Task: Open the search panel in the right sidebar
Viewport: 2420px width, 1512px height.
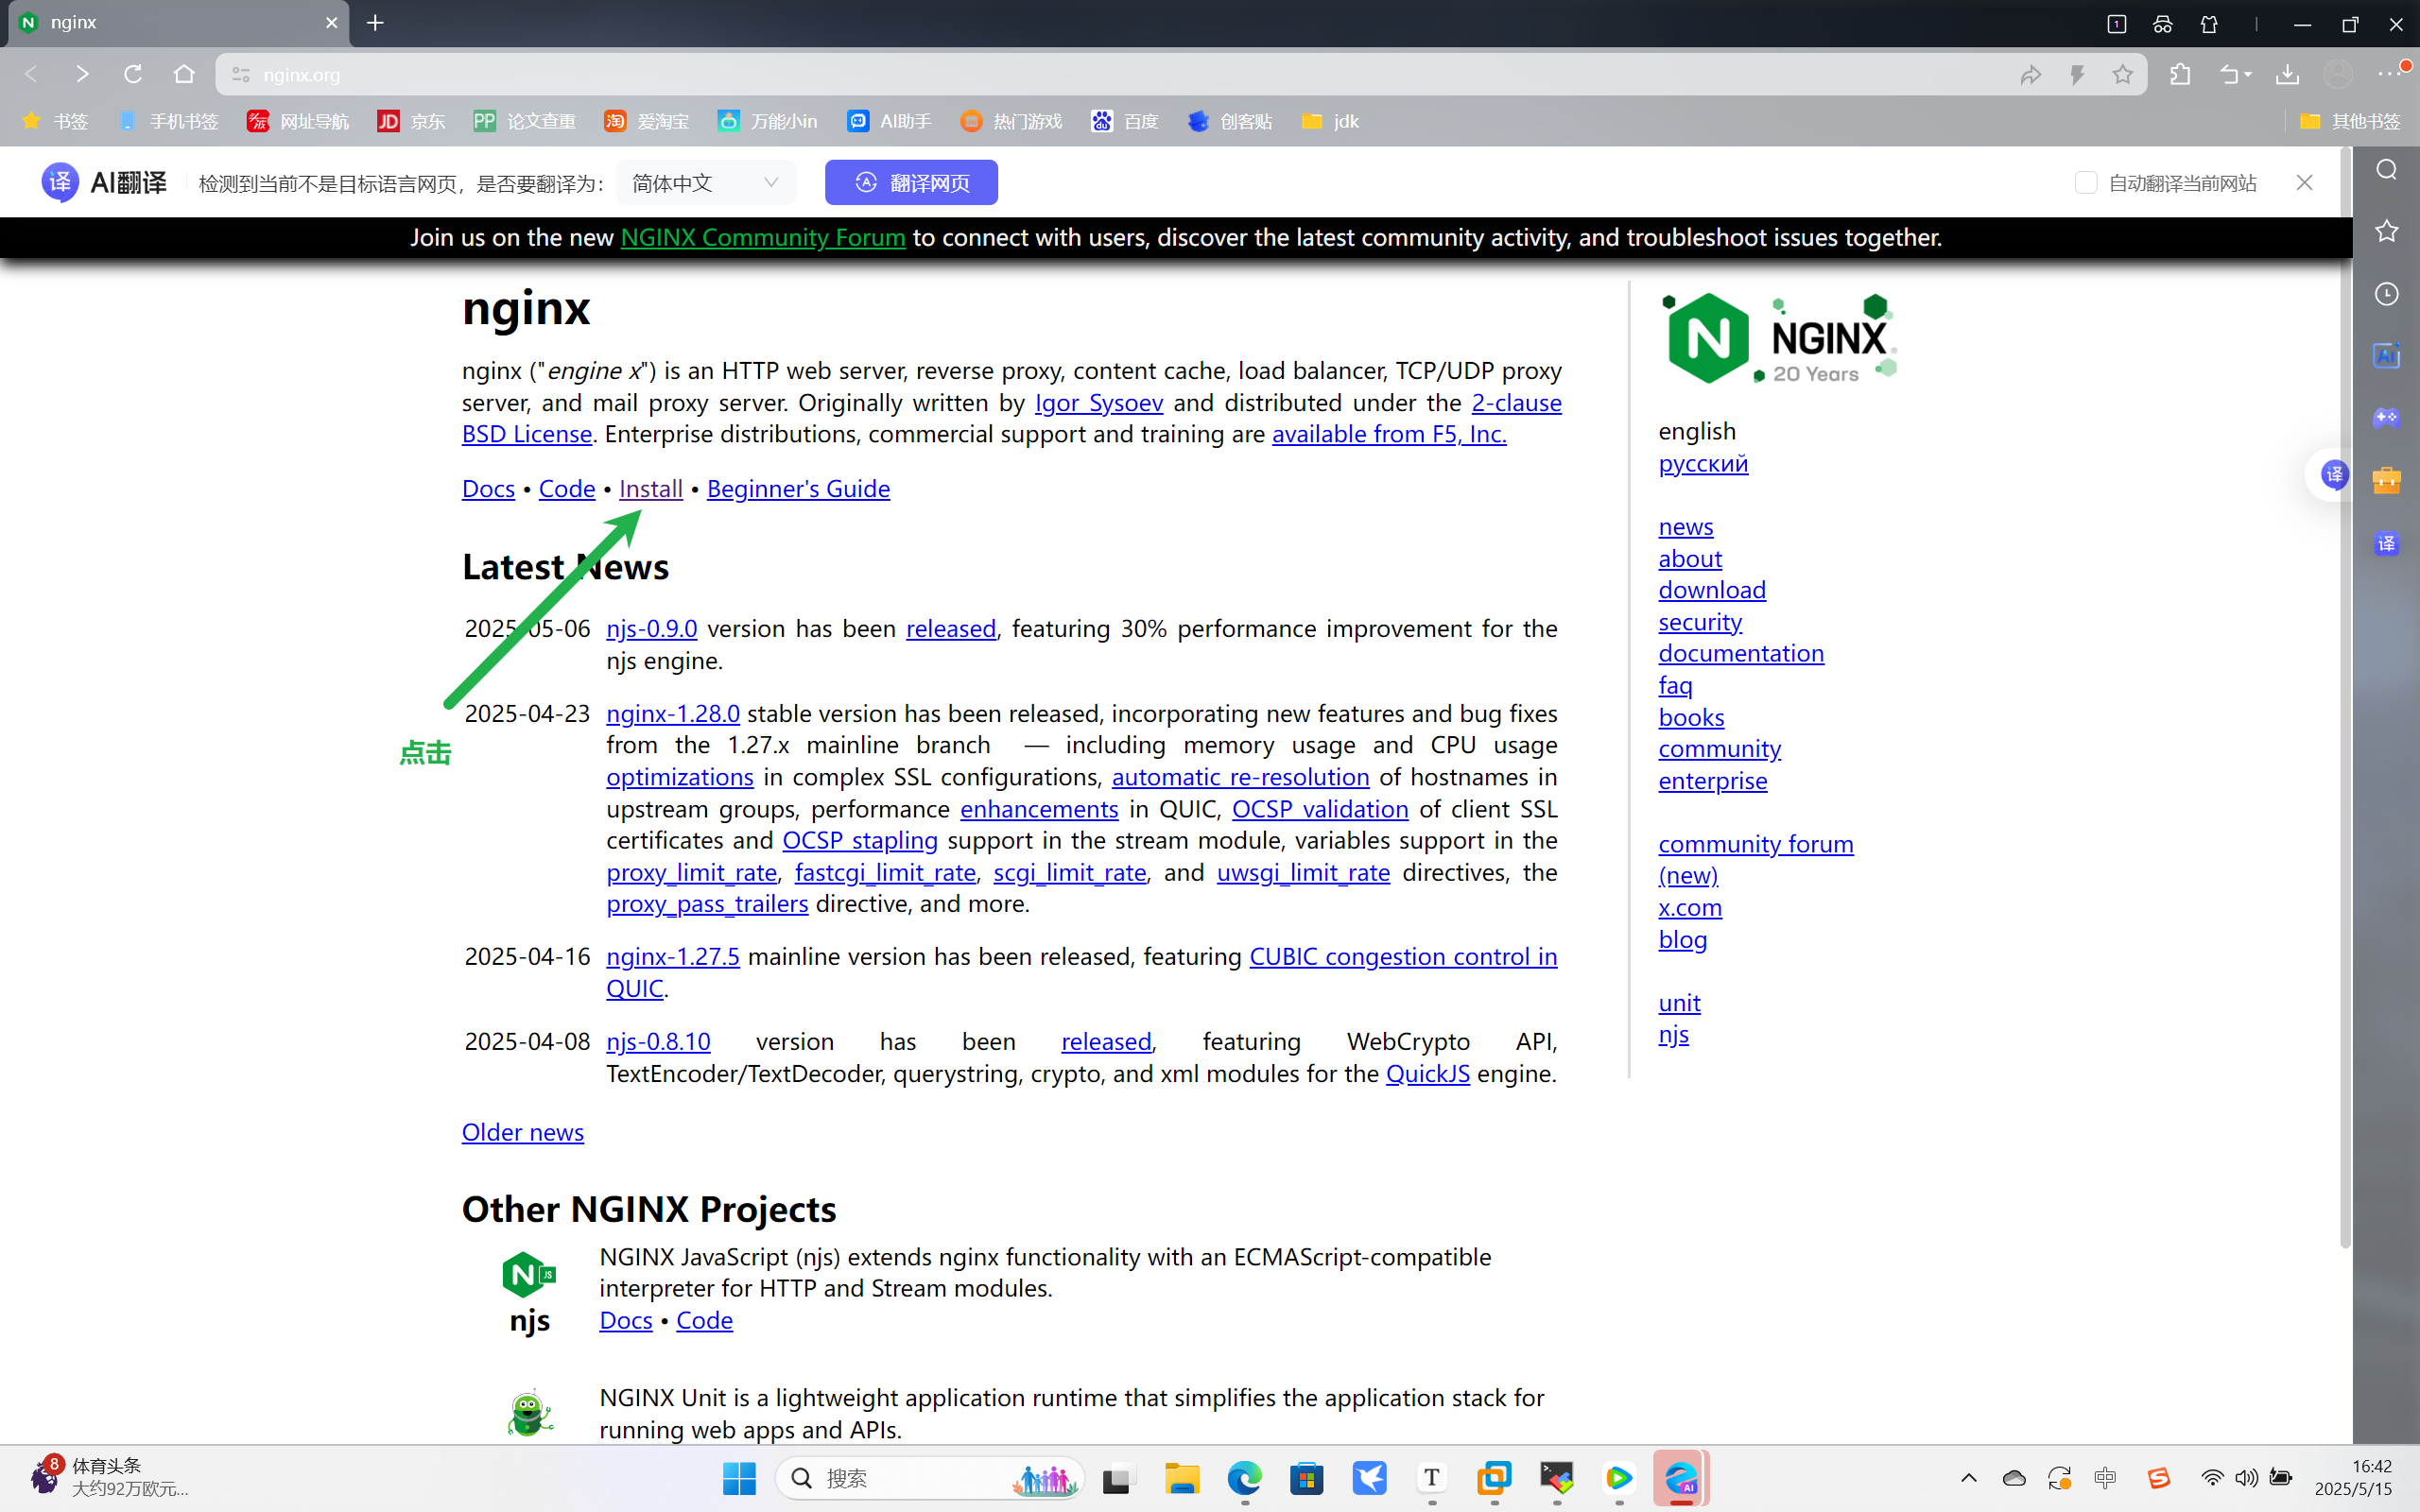Action: (x=2388, y=169)
